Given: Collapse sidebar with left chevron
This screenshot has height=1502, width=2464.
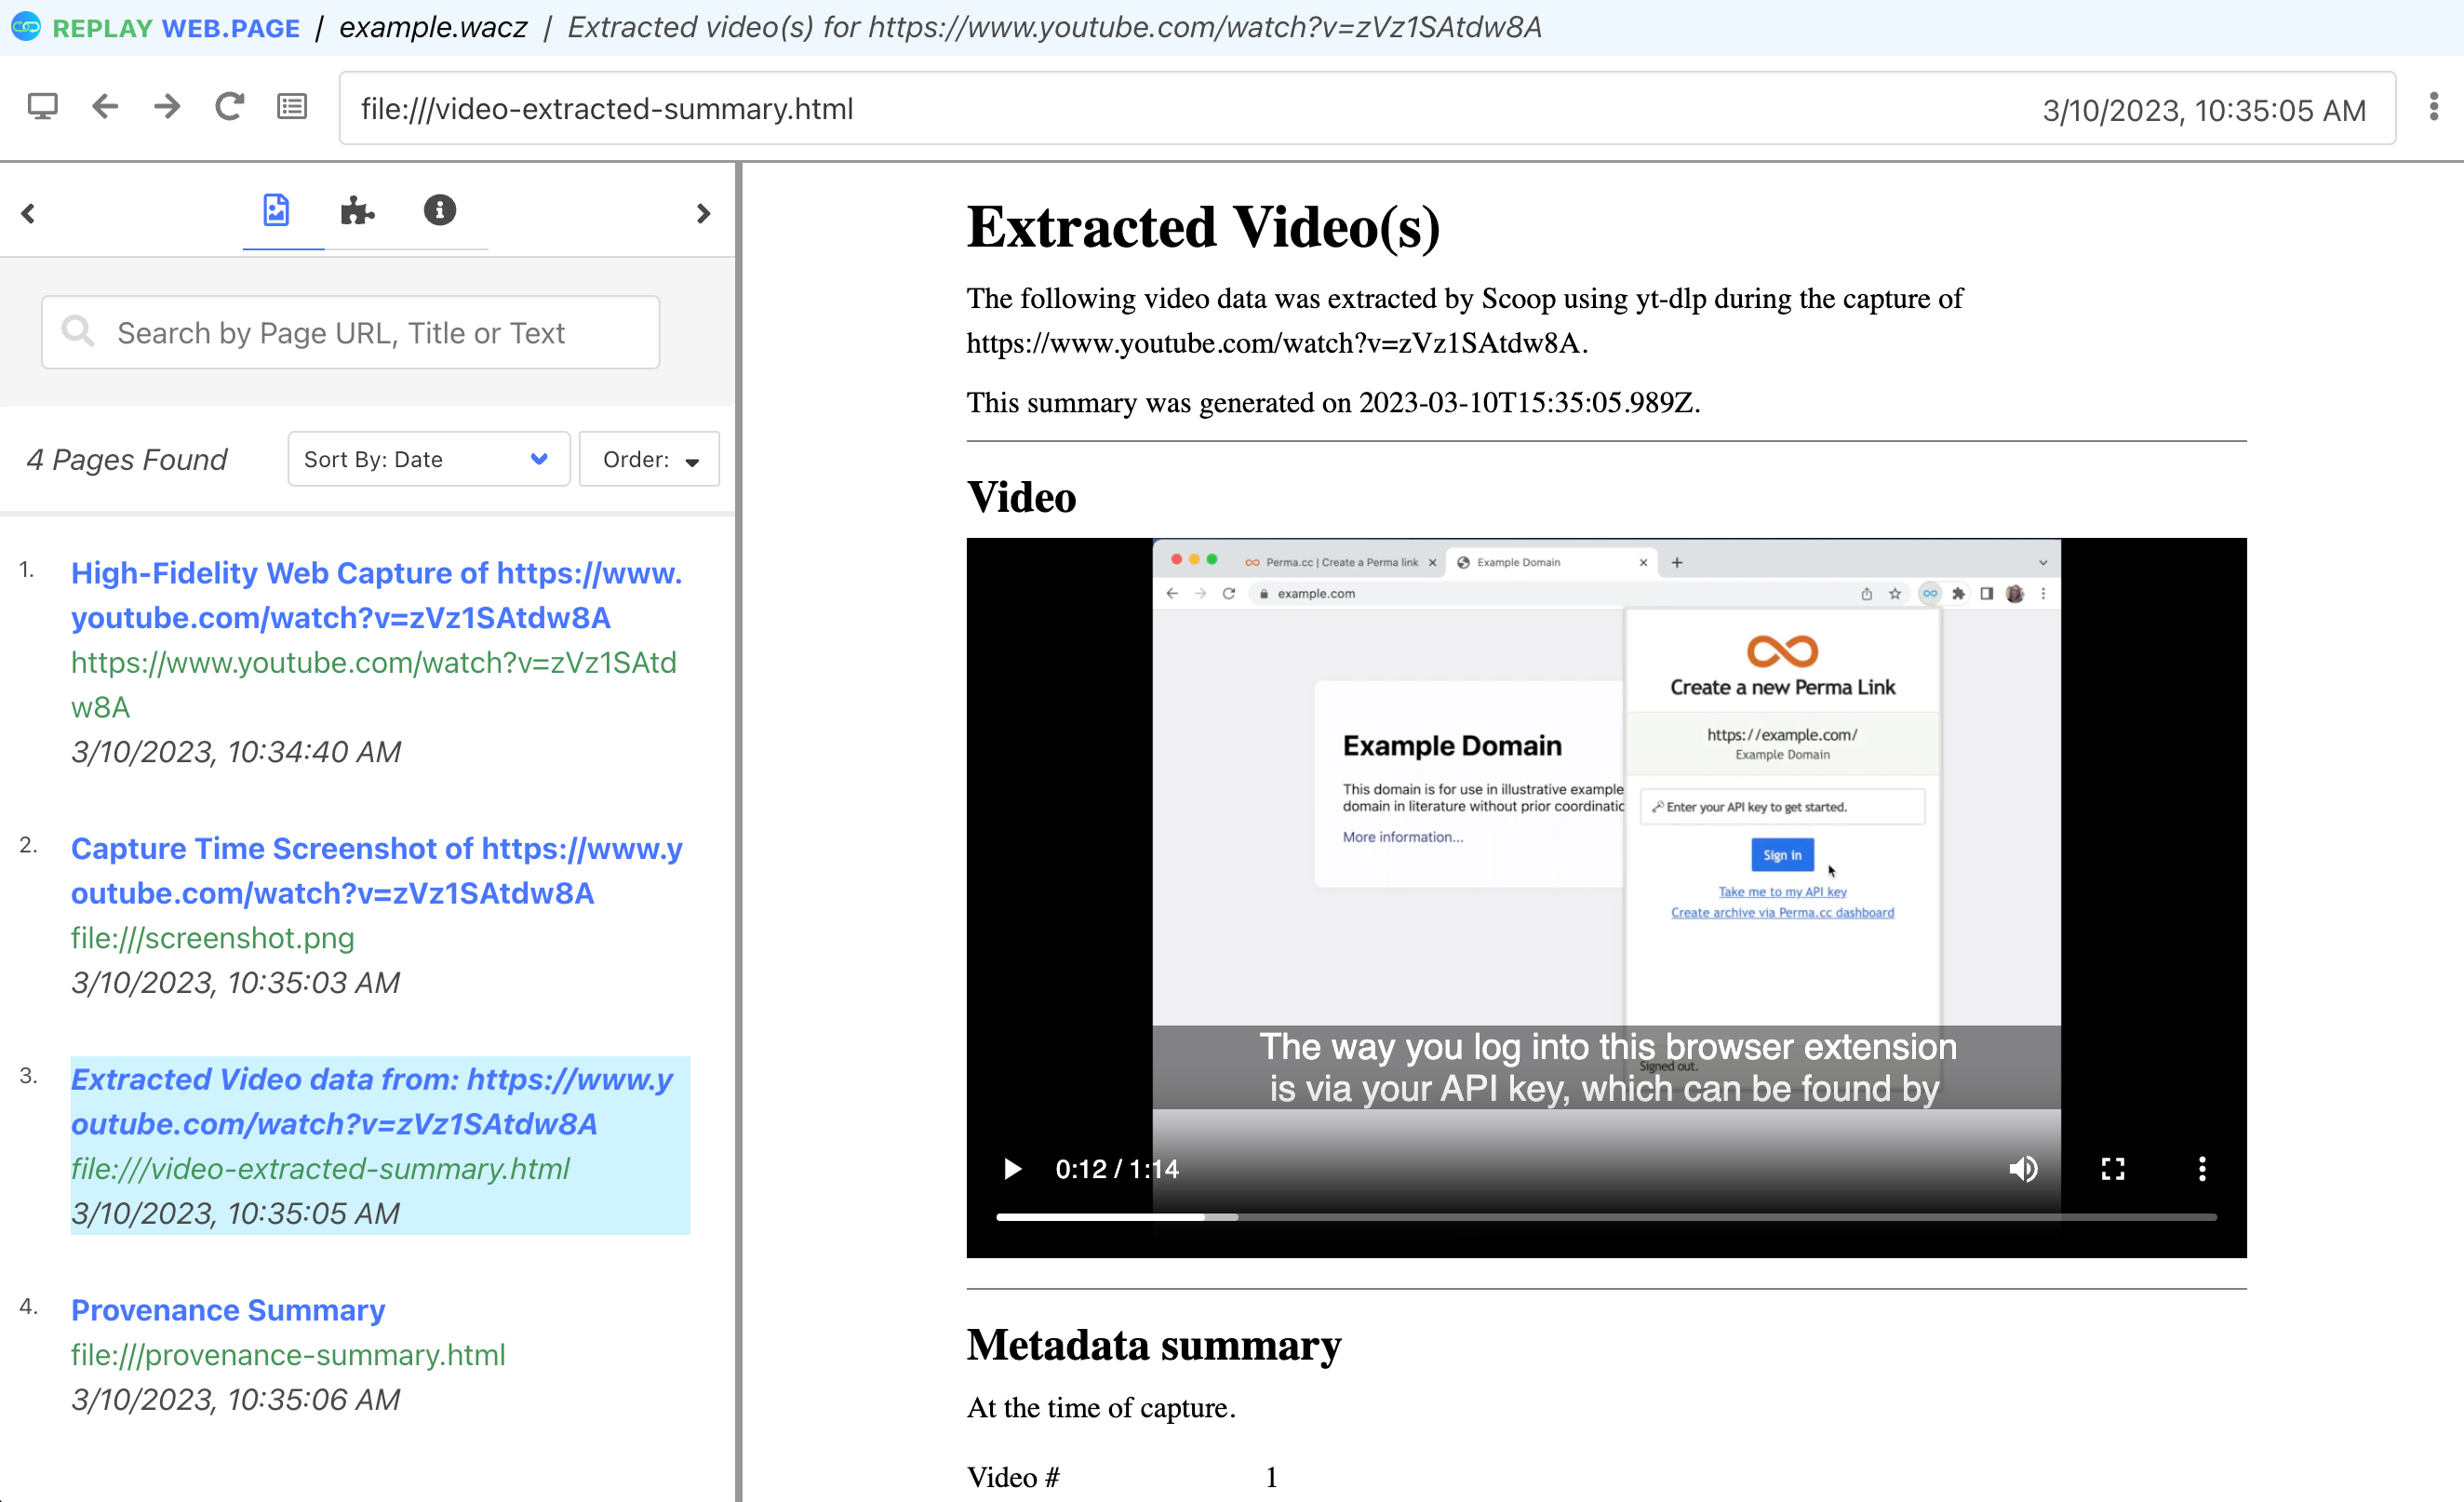Looking at the screenshot, I should pyautogui.click(x=28, y=213).
